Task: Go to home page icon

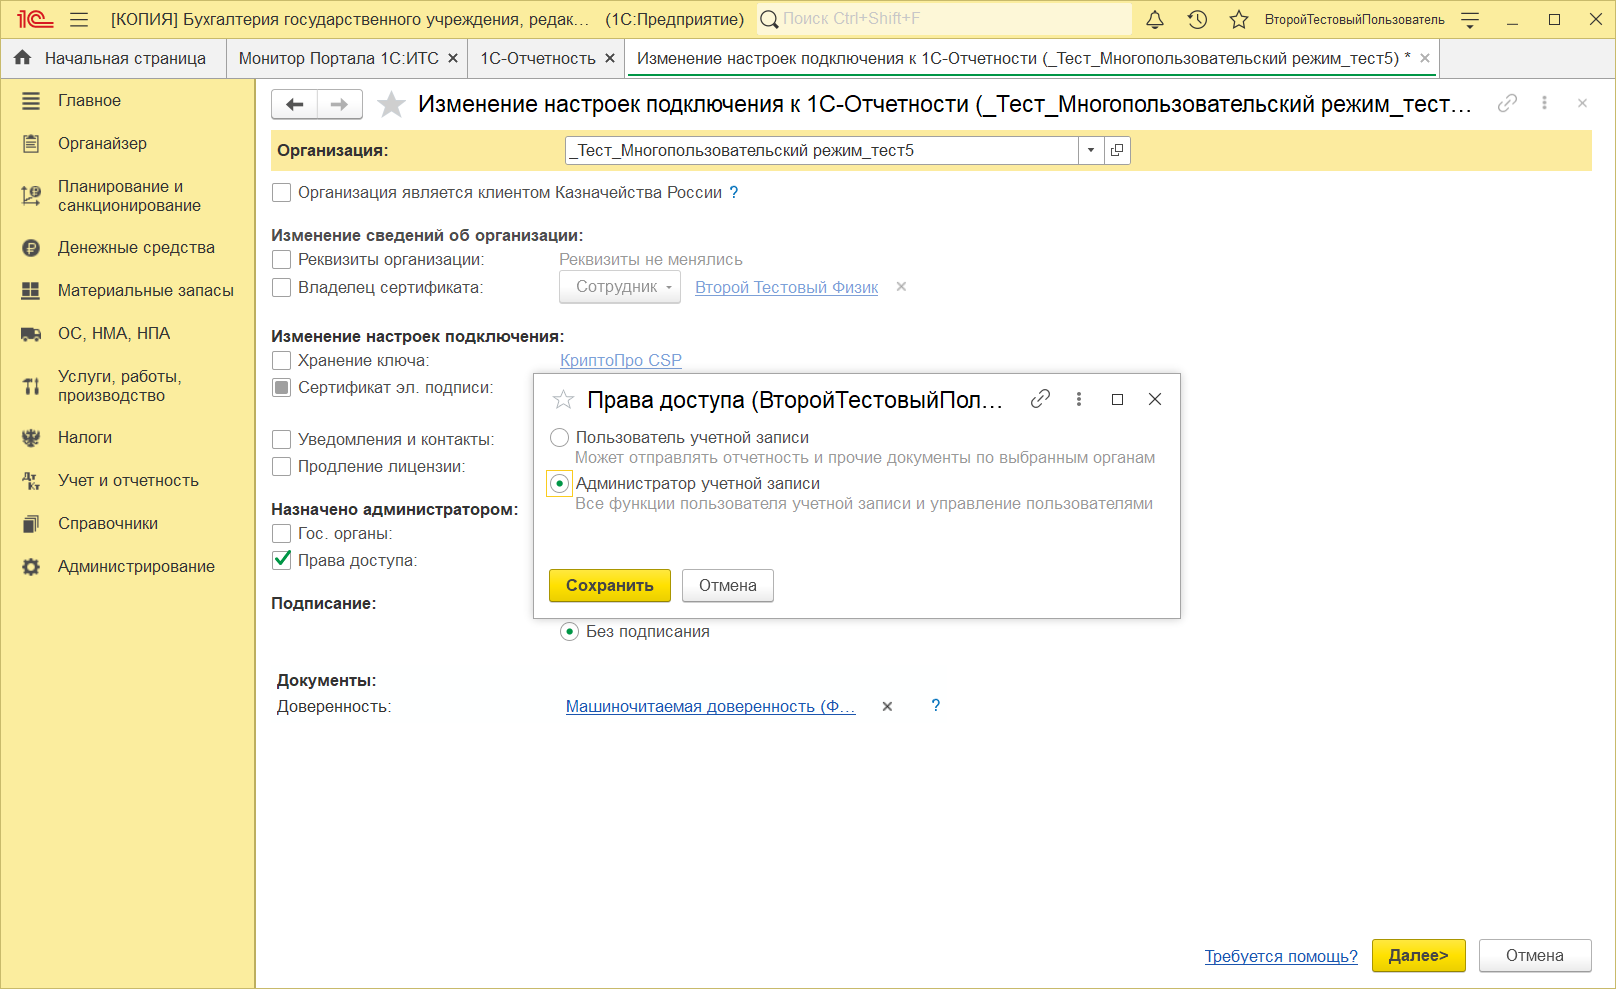Action: tap(23, 58)
